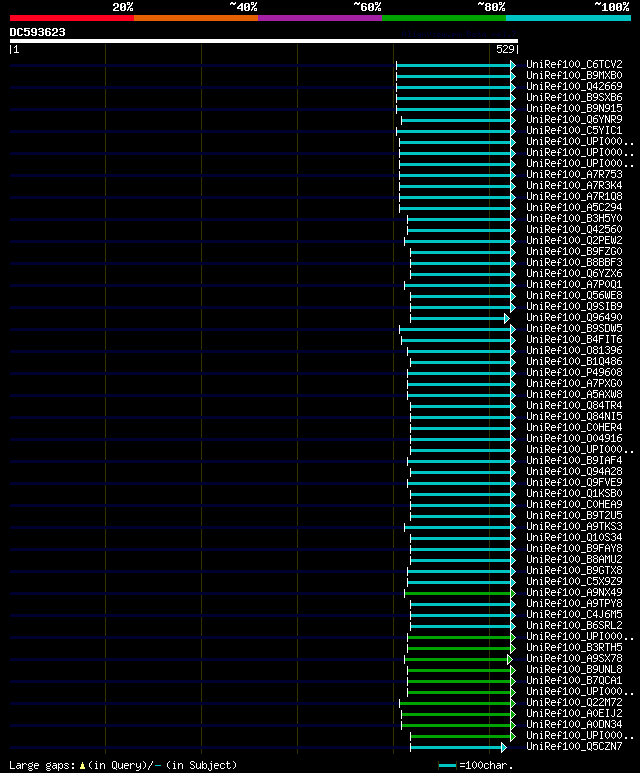The image size is (640, 773).
Task: Select the UniRef100_O04916 label
Action: coord(574,438)
